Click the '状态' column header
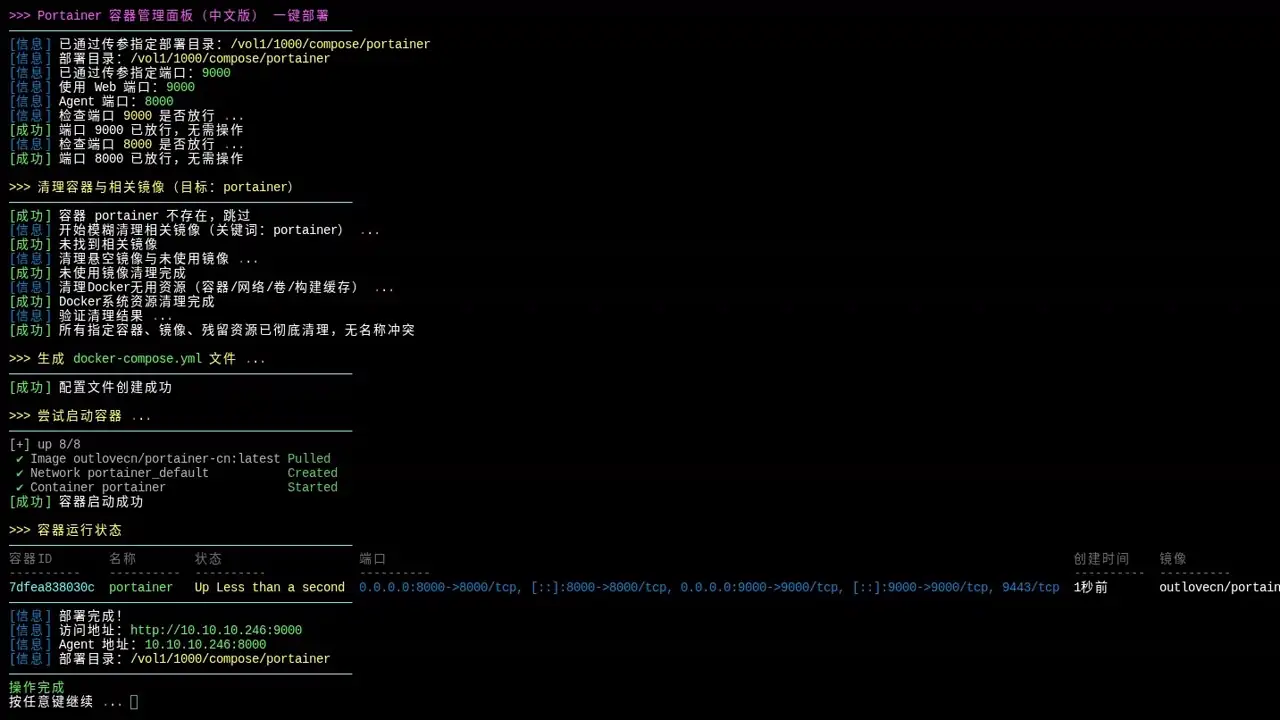The image size is (1280, 720). pos(209,559)
